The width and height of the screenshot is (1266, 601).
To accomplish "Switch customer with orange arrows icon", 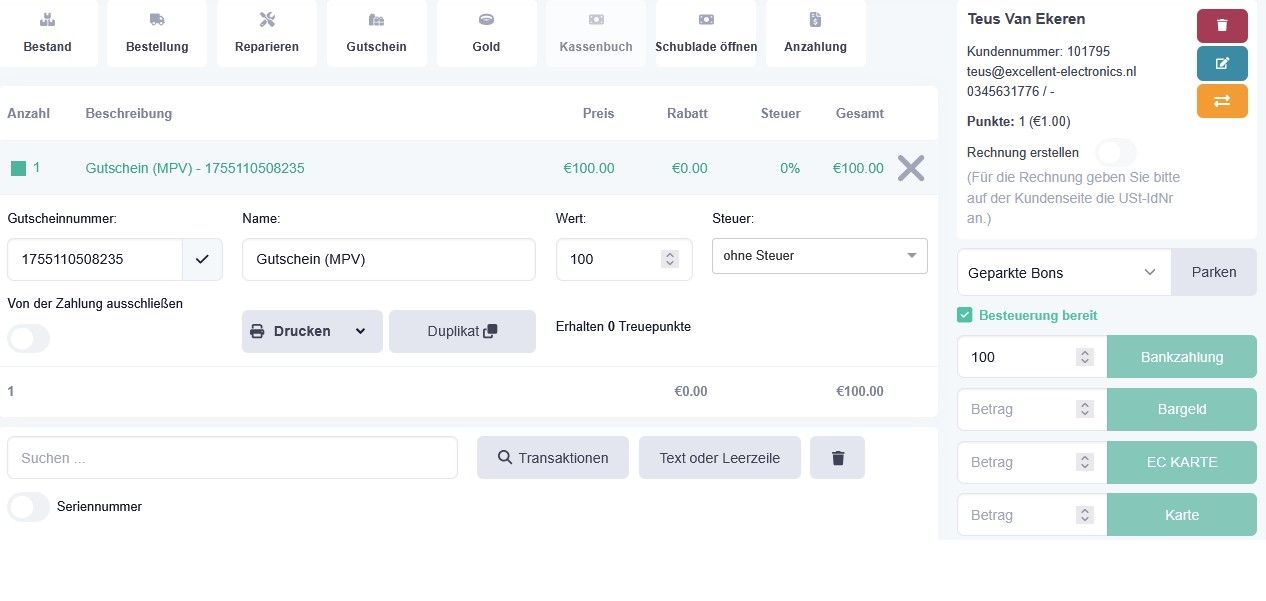I will pyautogui.click(x=1222, y=101).
